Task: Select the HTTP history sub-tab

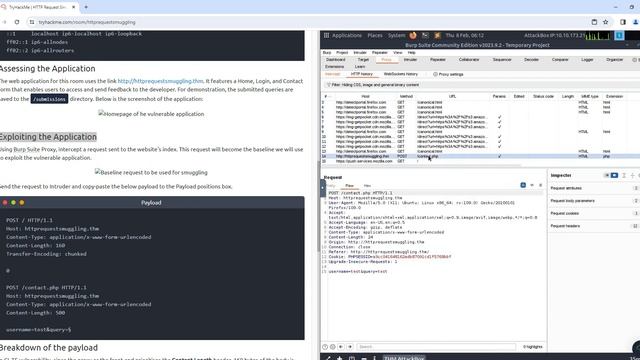Action: point(362,74)
